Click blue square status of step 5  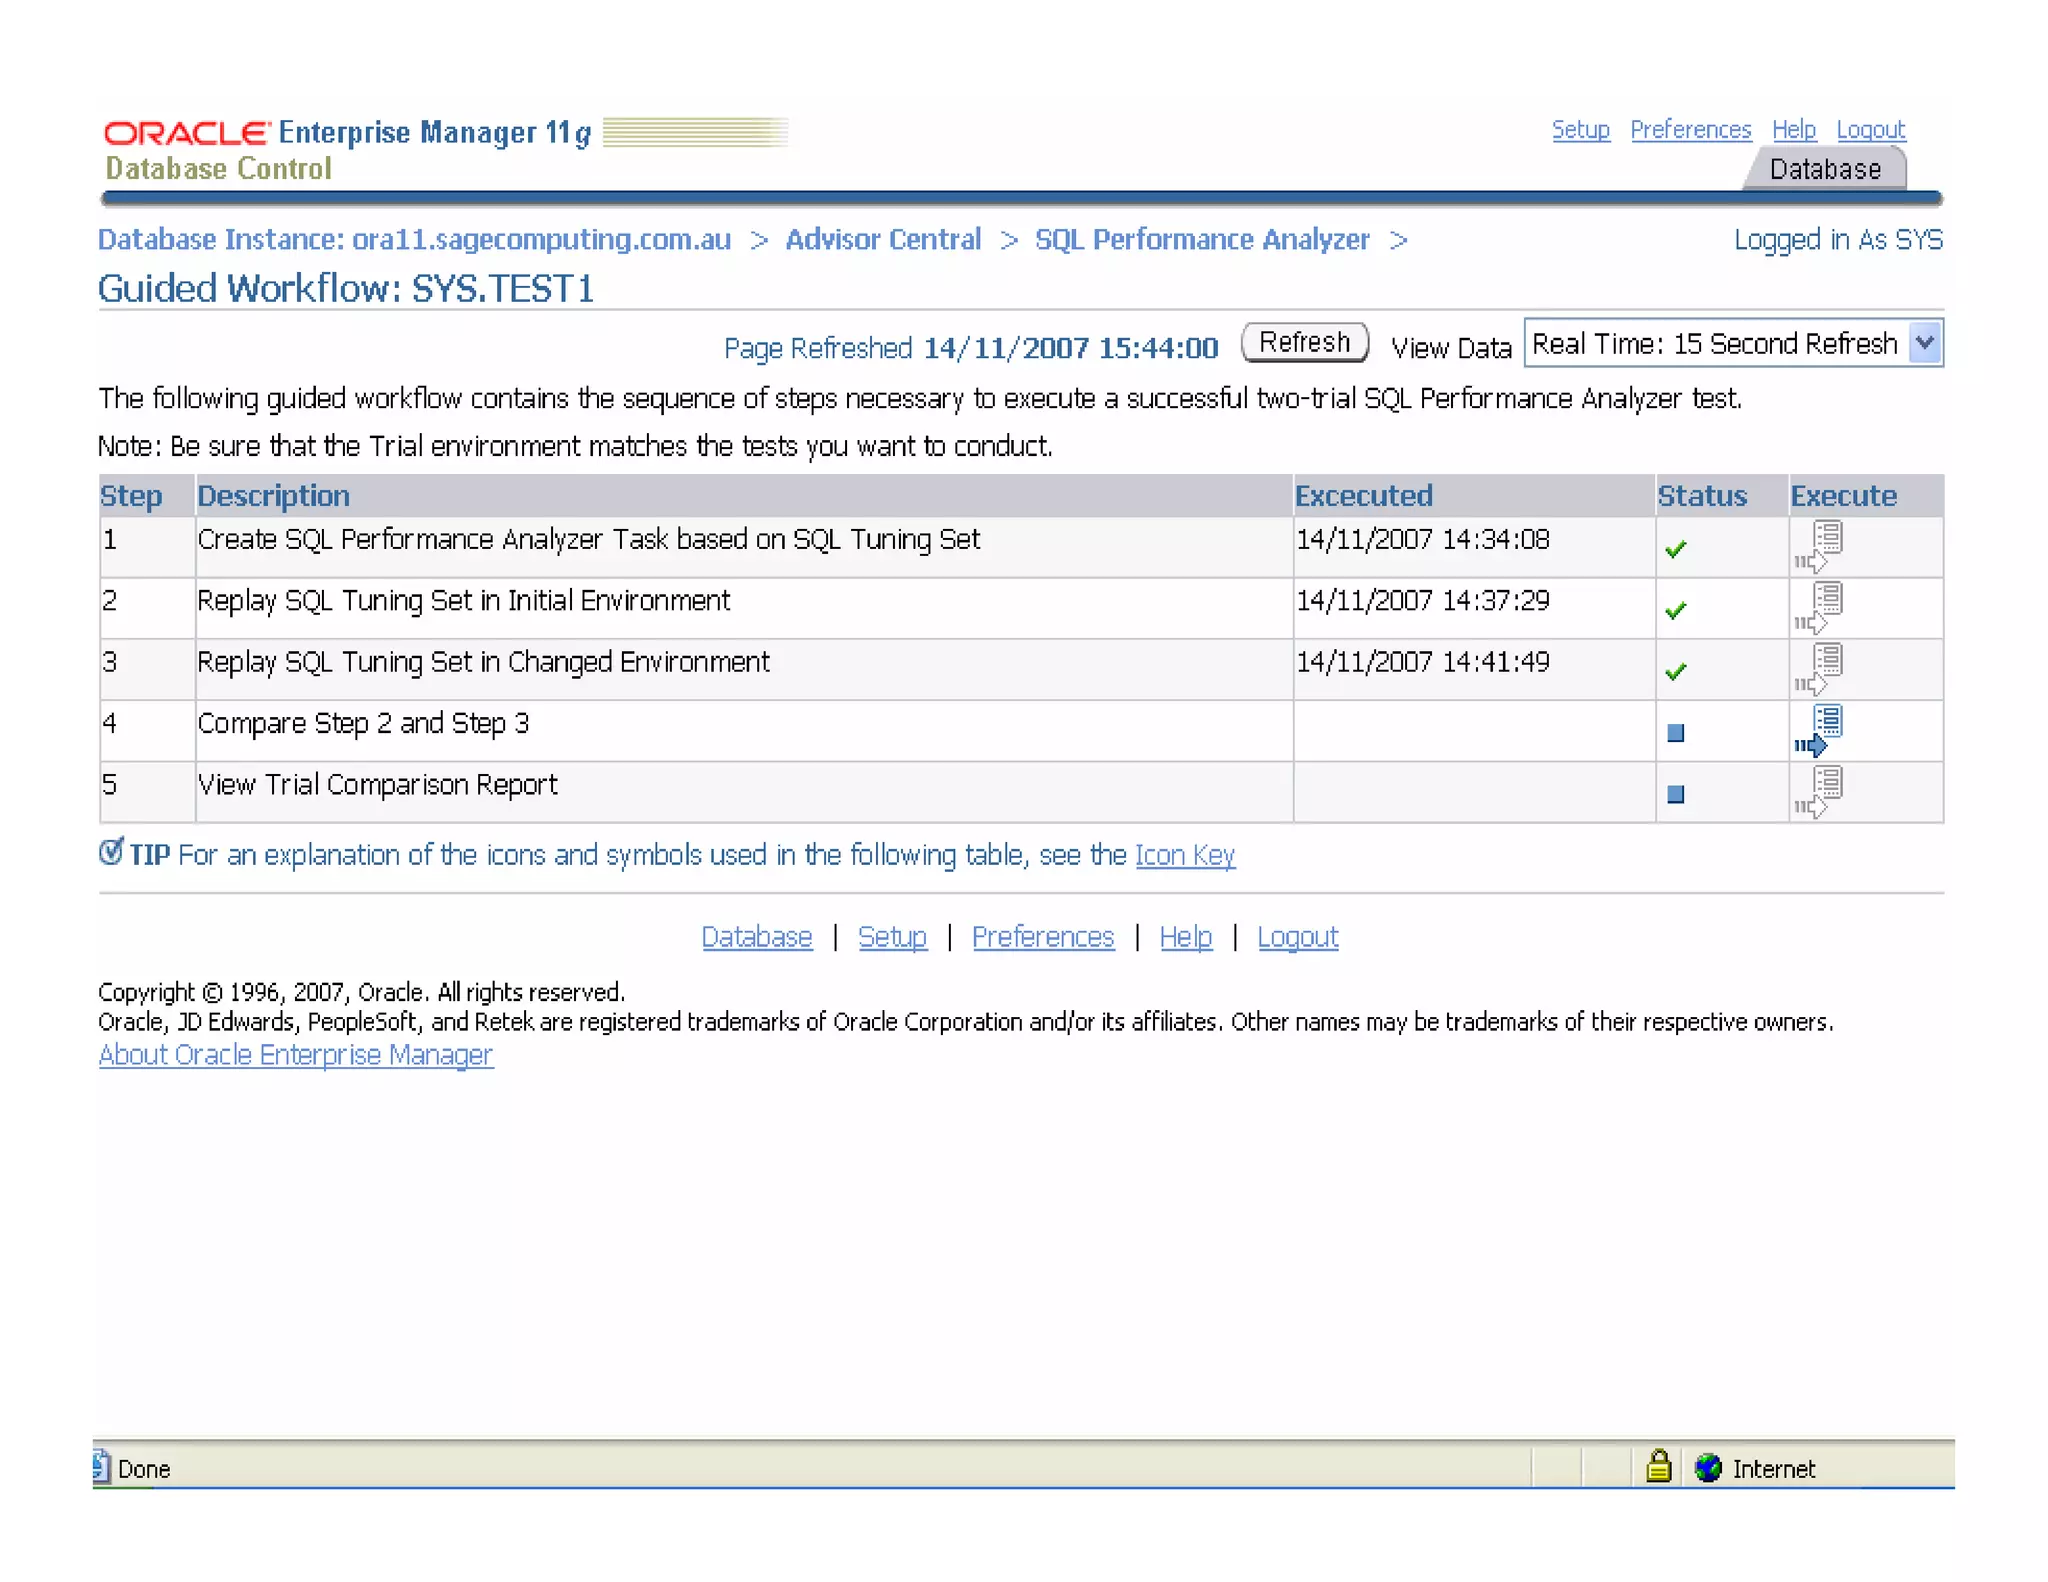[x=1676, y=794]
